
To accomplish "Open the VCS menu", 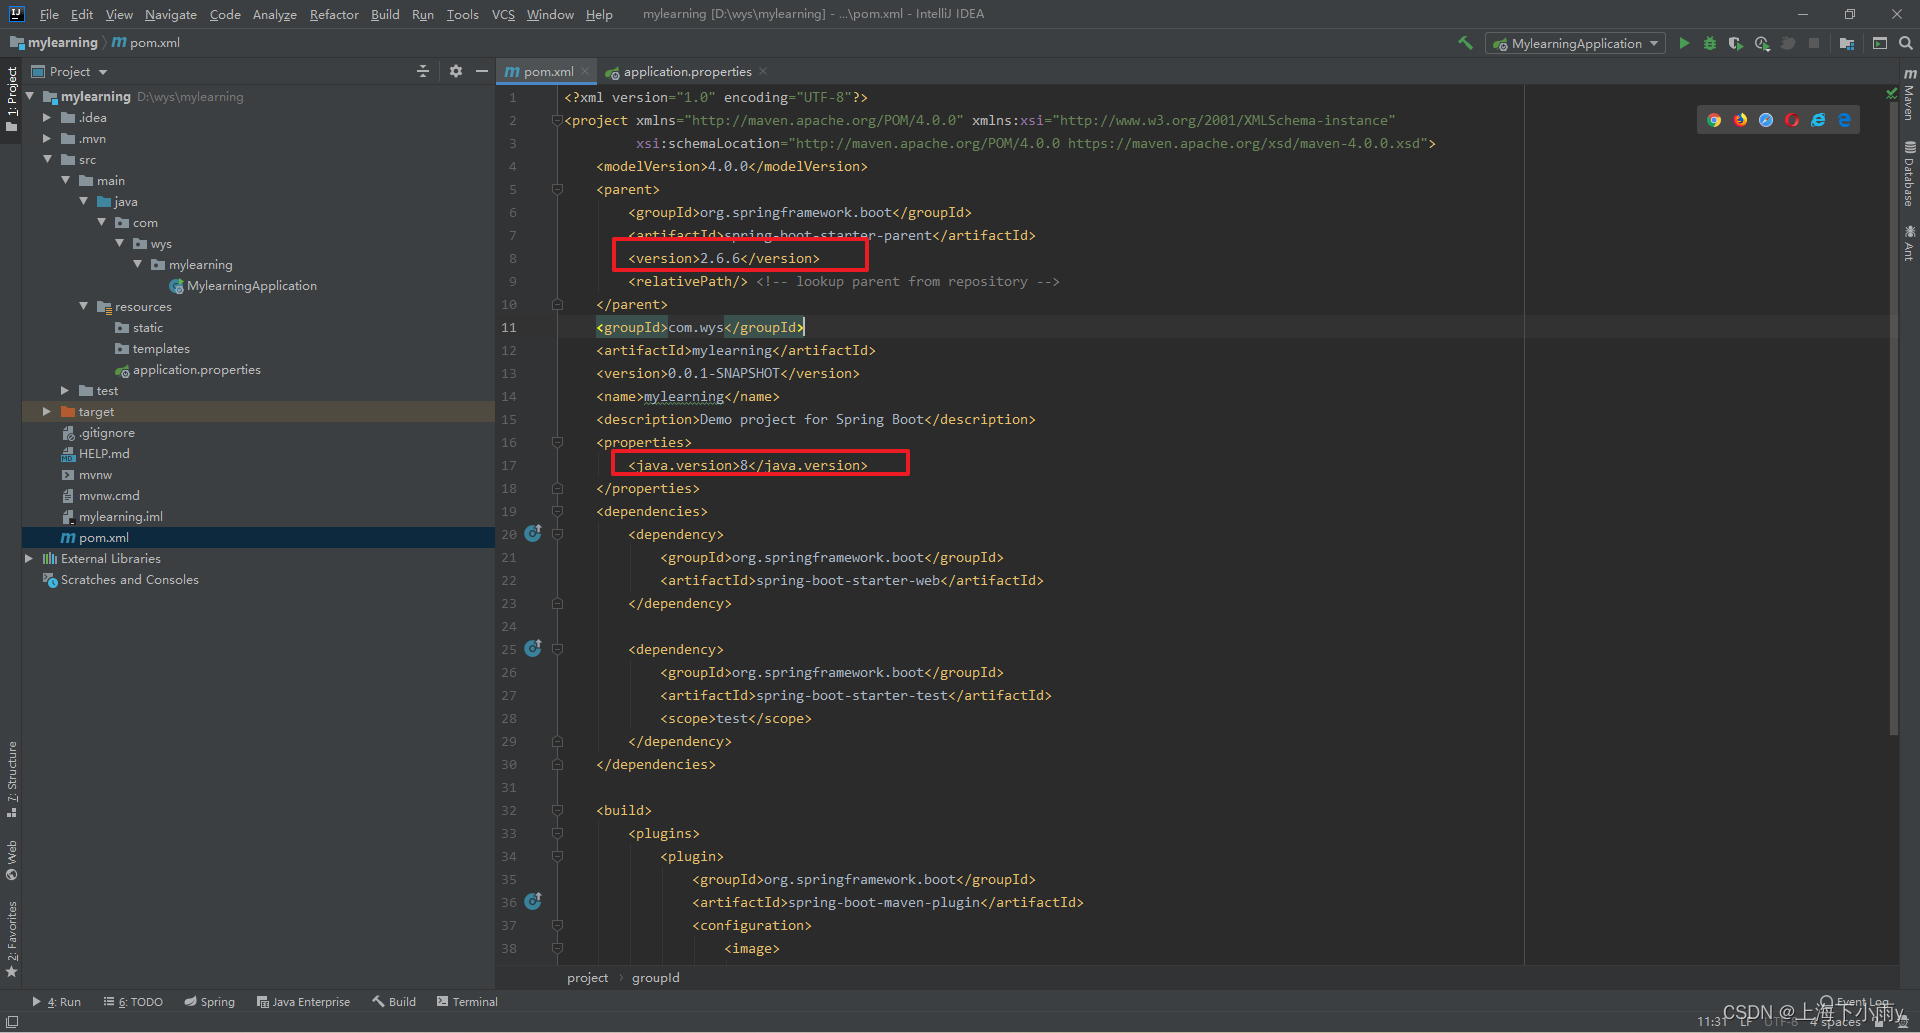I will coord(503,14).
